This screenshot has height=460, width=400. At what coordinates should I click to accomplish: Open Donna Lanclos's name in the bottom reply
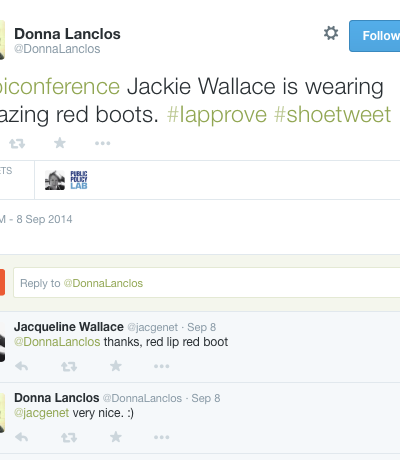coord(57,398)
